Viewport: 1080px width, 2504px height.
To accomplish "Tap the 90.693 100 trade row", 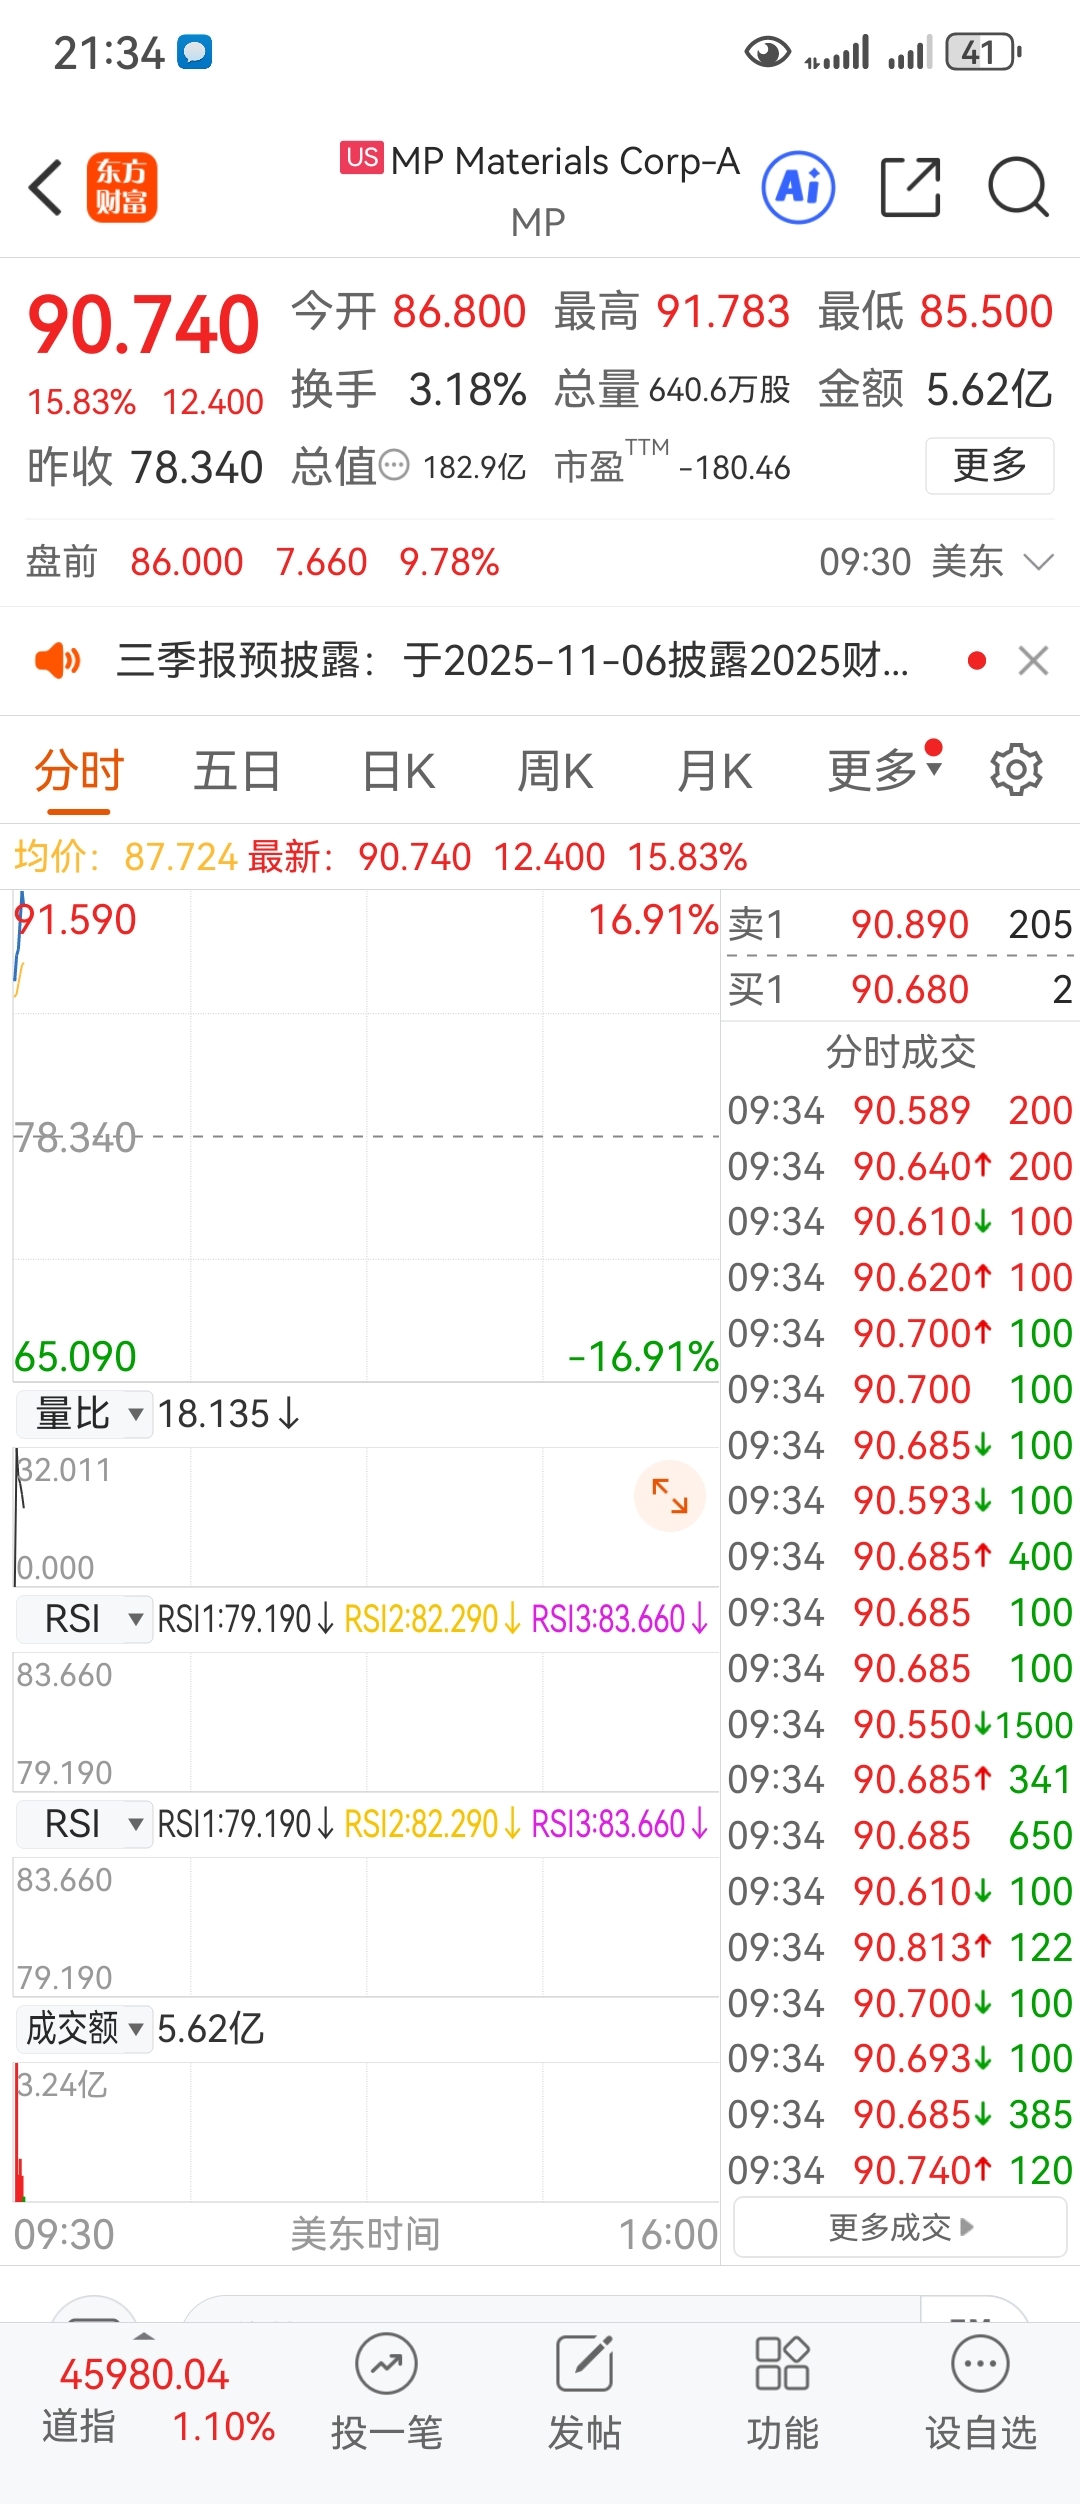I will (x=900, y=2058).
